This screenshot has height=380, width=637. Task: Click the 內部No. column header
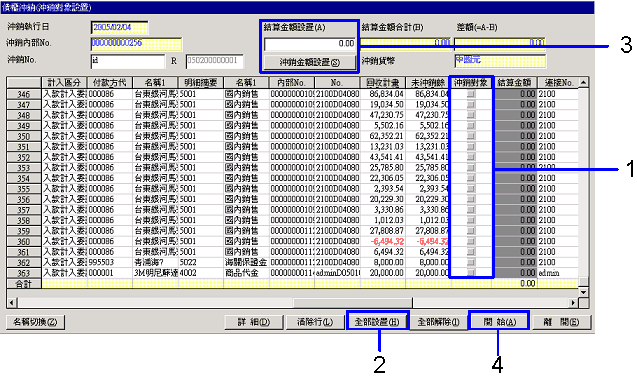point(292,83)
